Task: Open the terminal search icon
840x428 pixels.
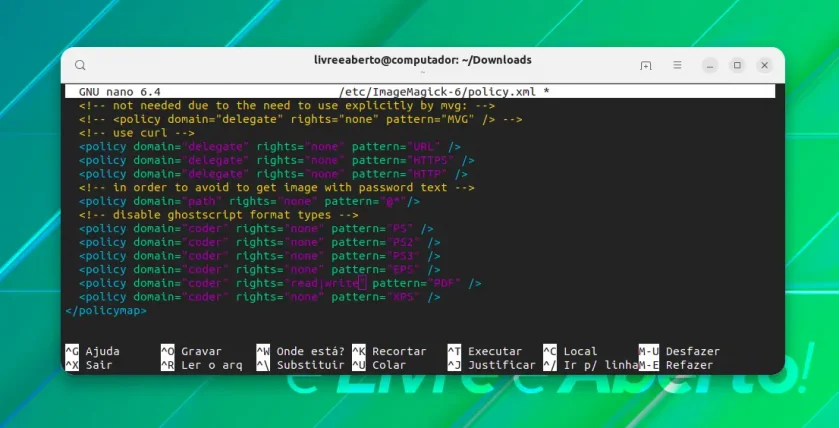Action: coord(80,65)
